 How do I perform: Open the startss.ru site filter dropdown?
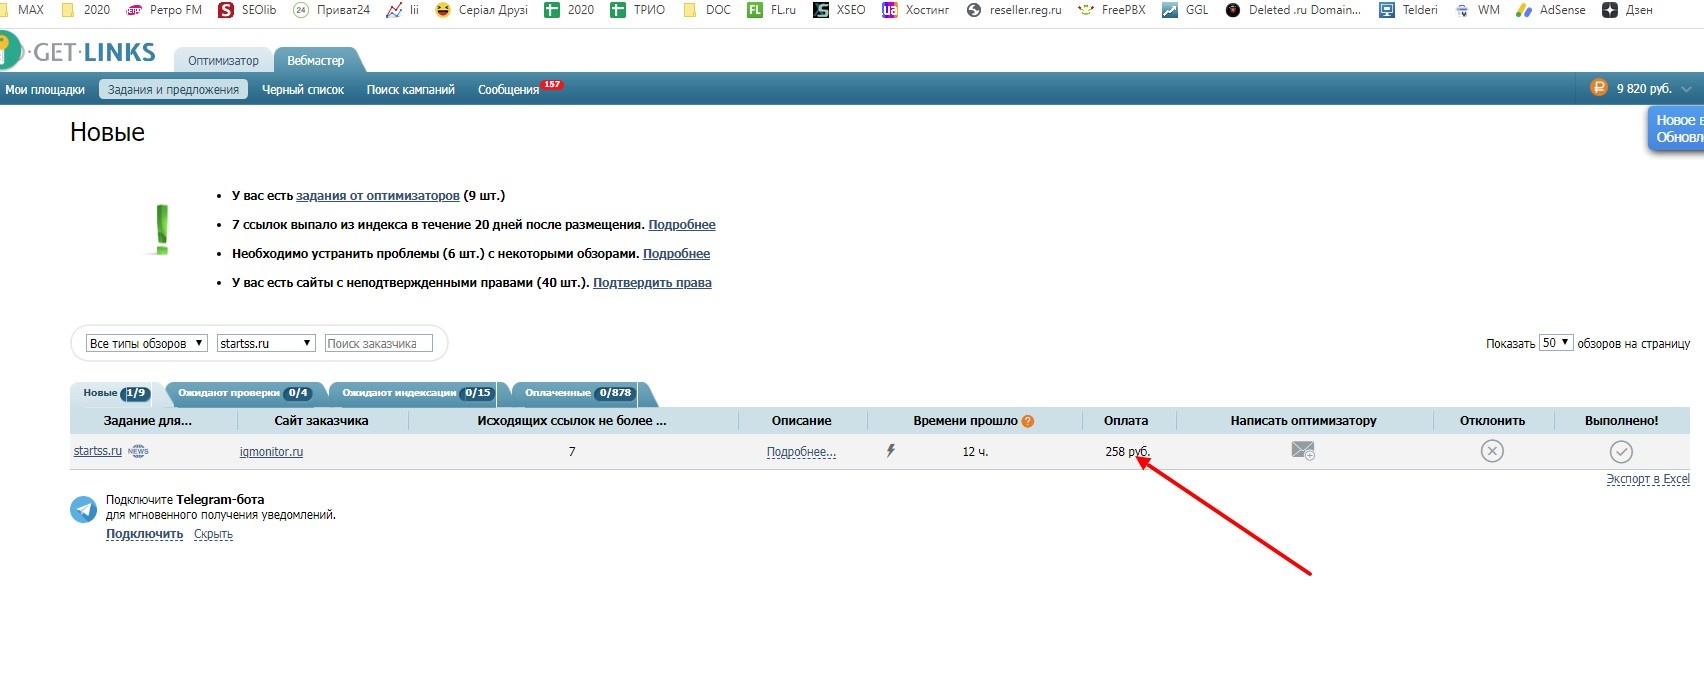(x=266, y=343)
